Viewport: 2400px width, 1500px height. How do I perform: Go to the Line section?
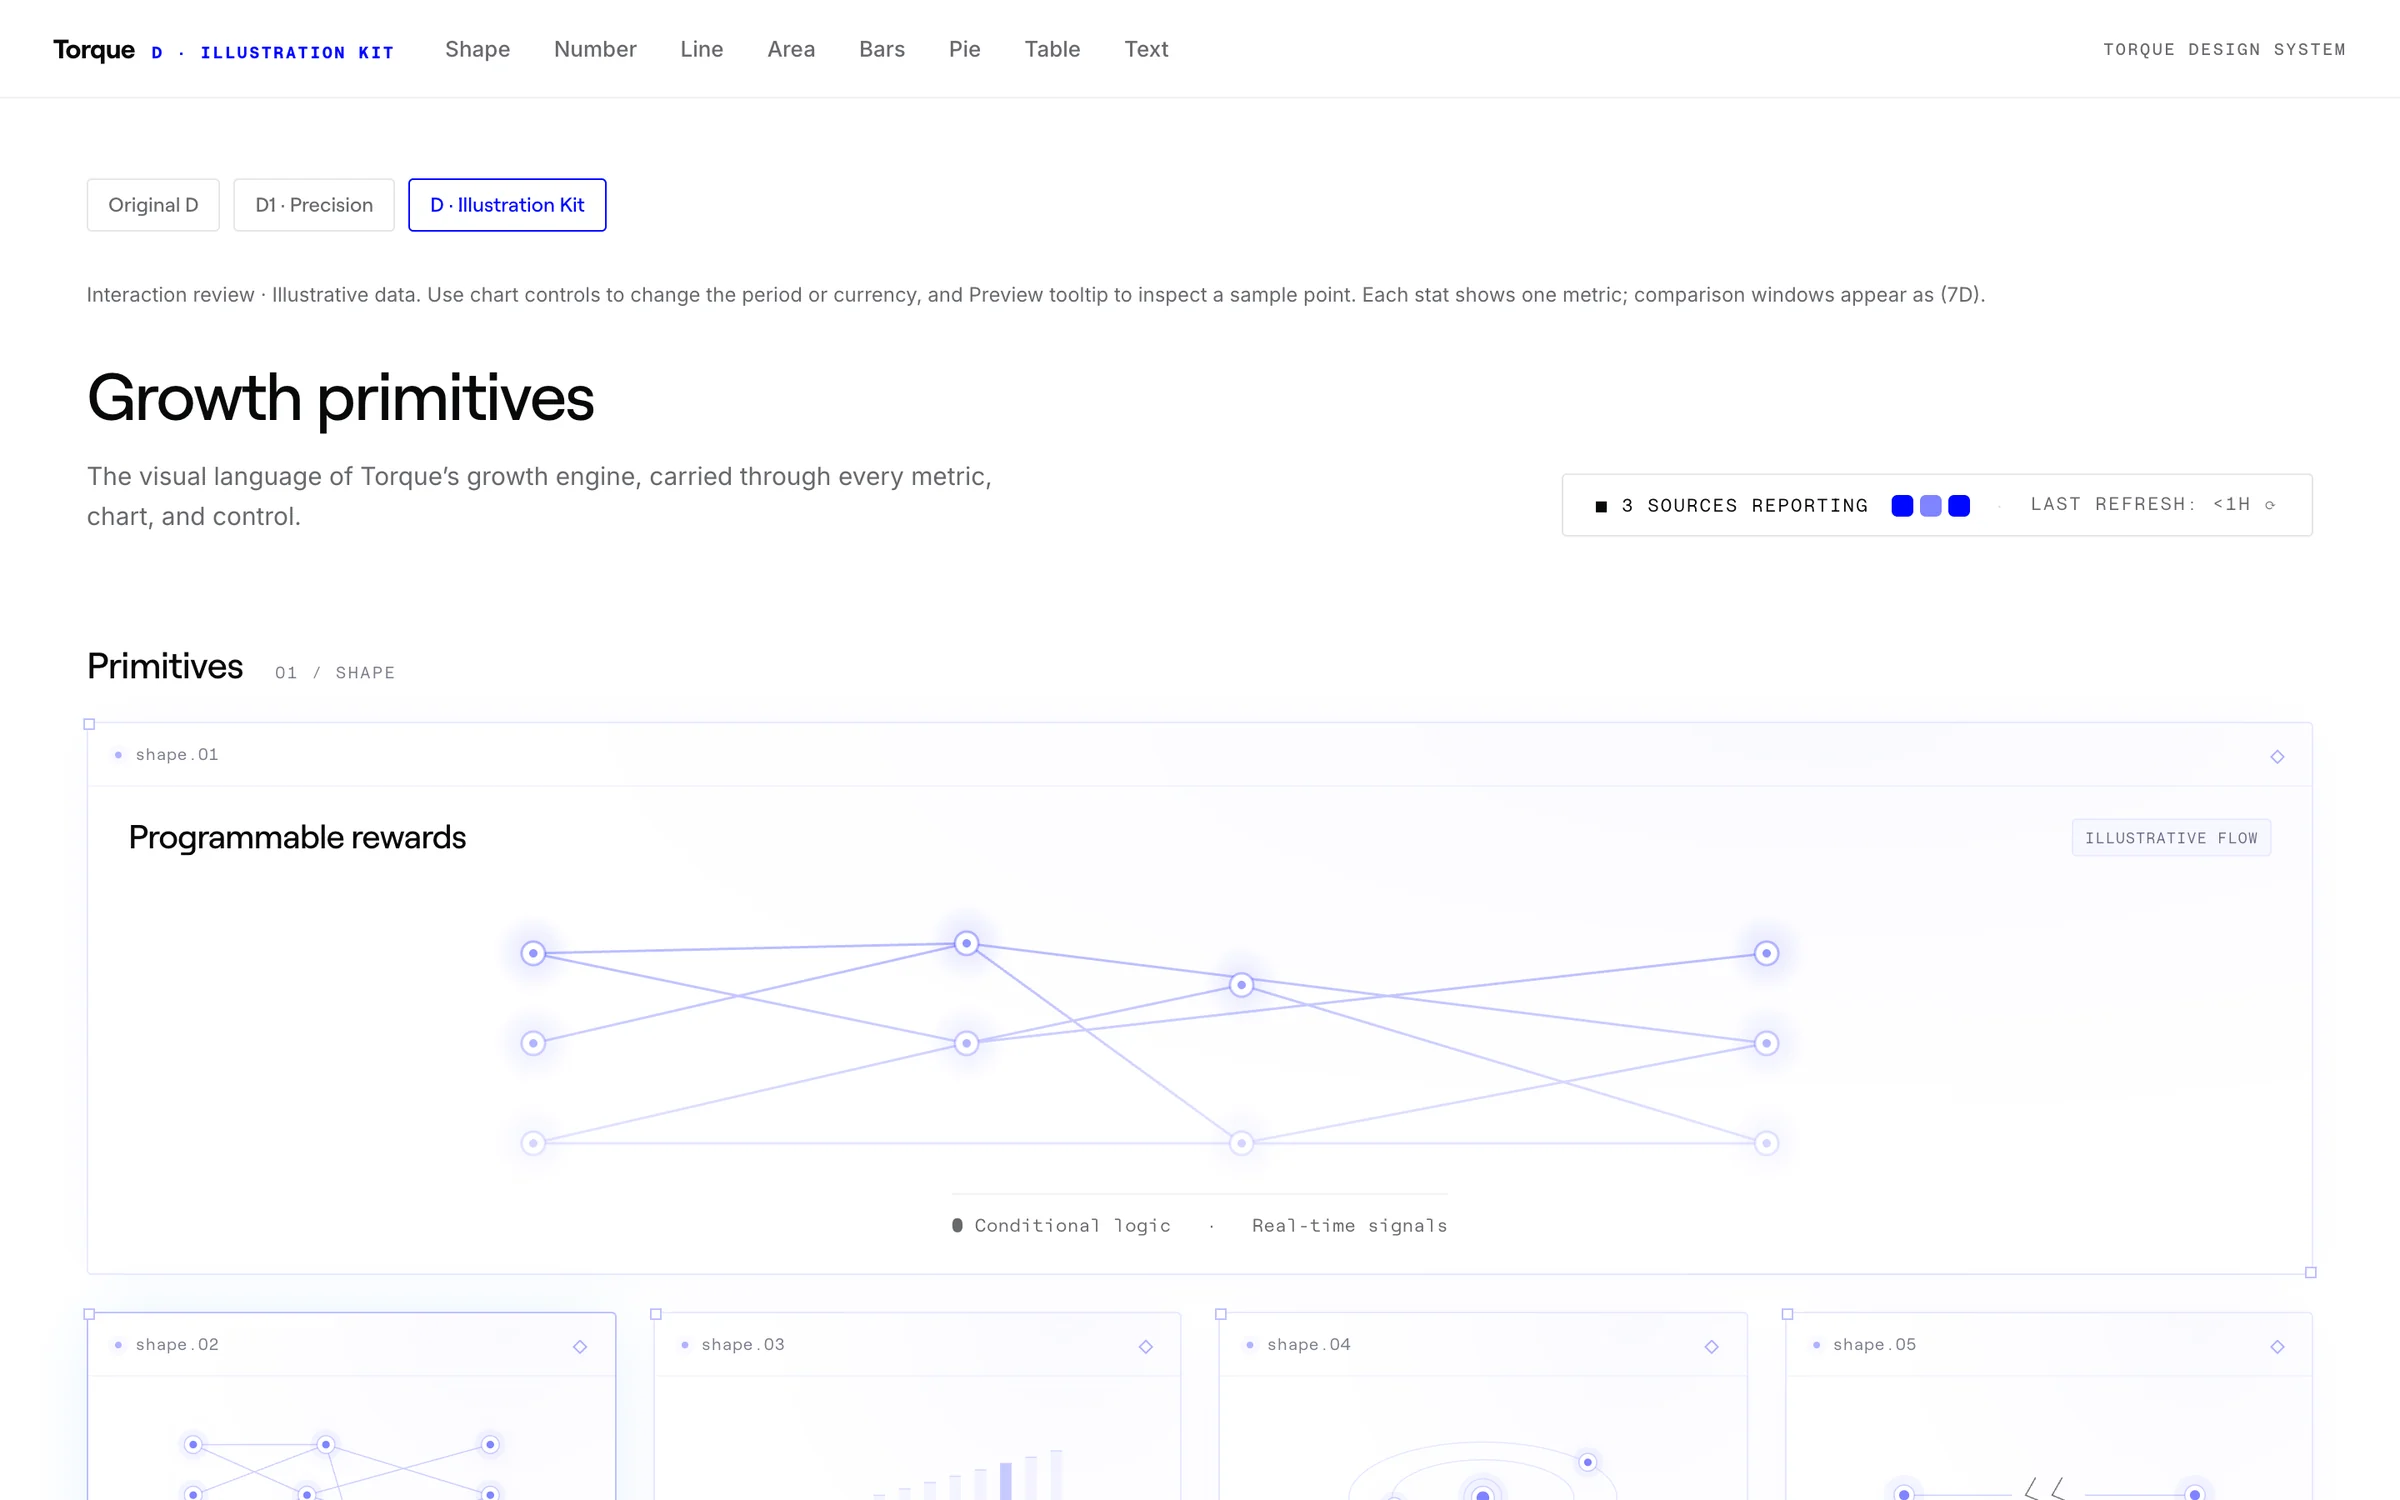702,49
